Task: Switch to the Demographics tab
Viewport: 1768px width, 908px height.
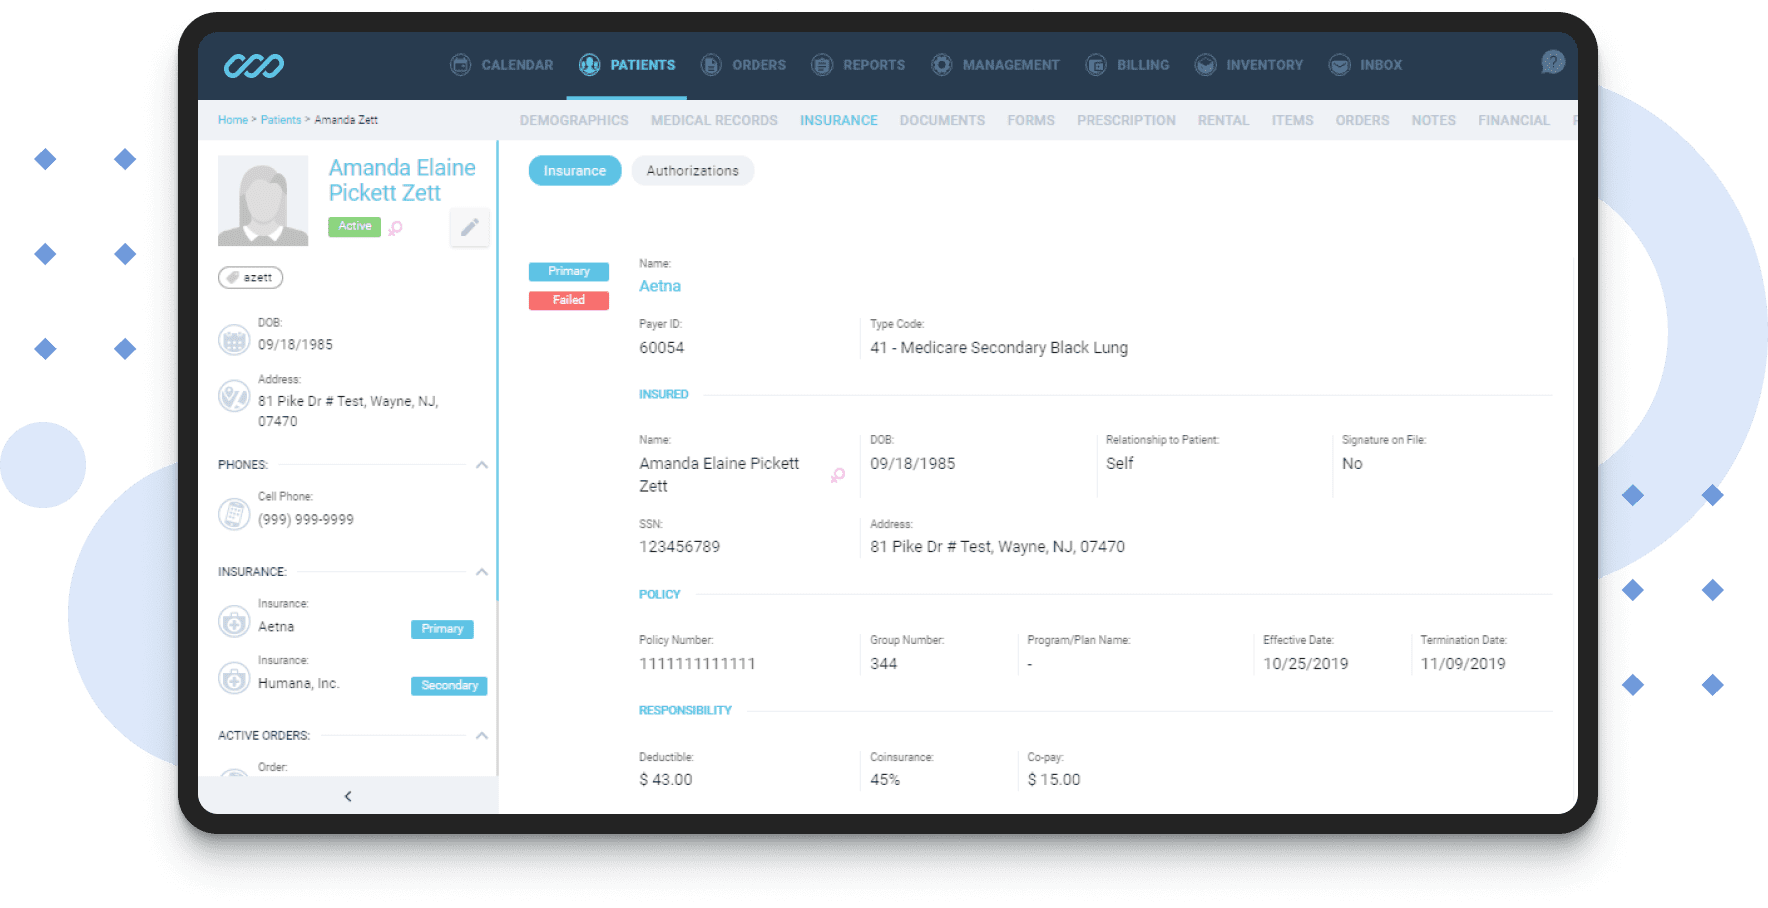Action: click(573, 120)
